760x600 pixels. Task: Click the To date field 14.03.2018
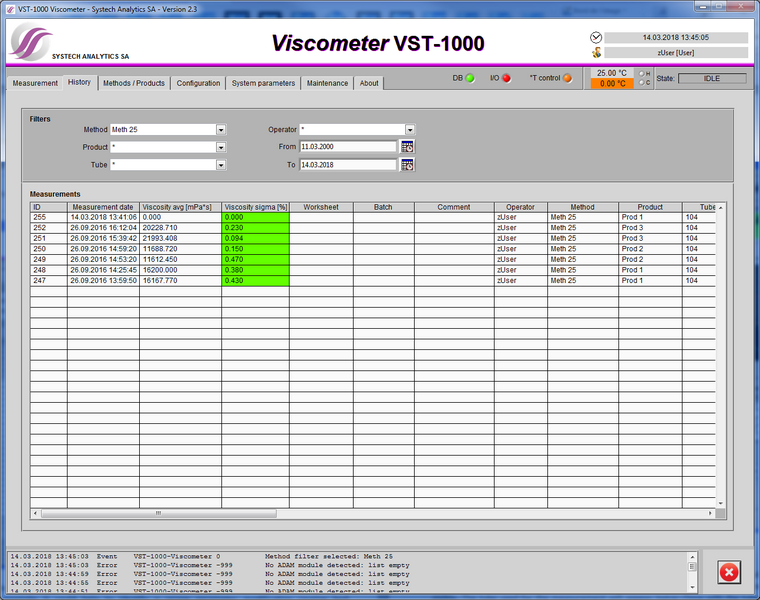pos(348,165)
